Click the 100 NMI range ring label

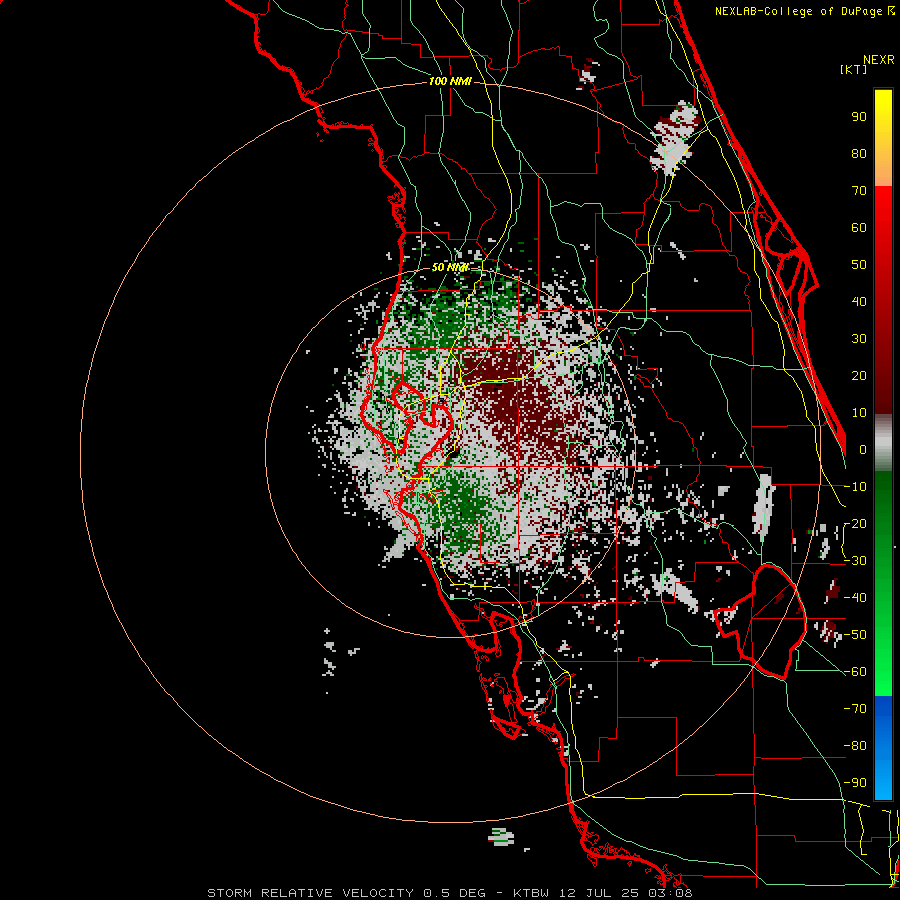[x=450, y=82]
